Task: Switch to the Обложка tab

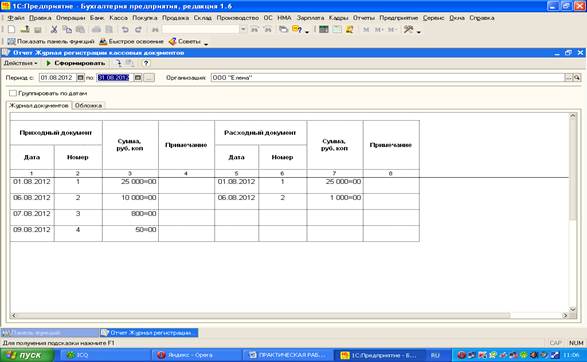Action: click(x=88, y=106)
